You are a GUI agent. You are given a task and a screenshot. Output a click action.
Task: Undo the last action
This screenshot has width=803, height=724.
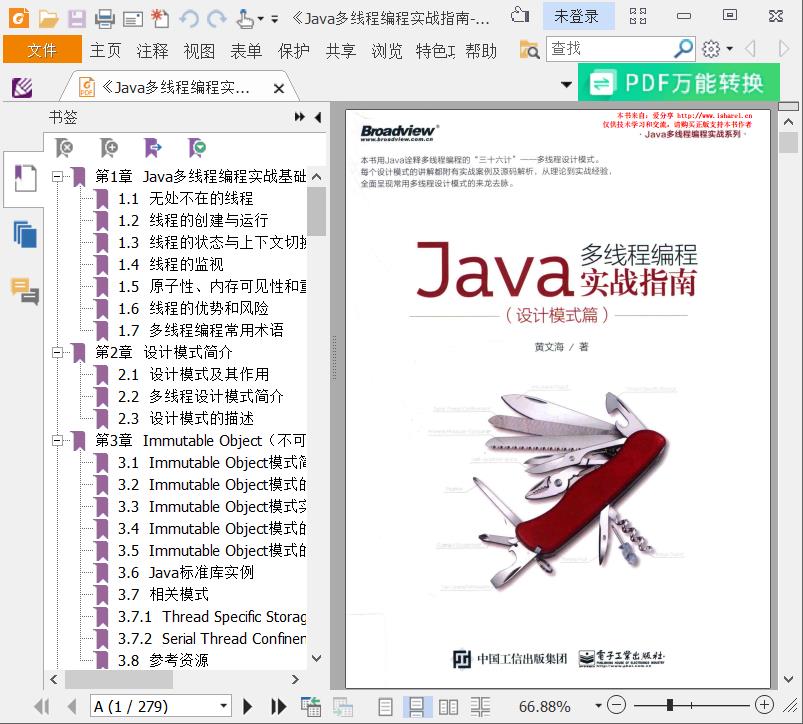189,19
